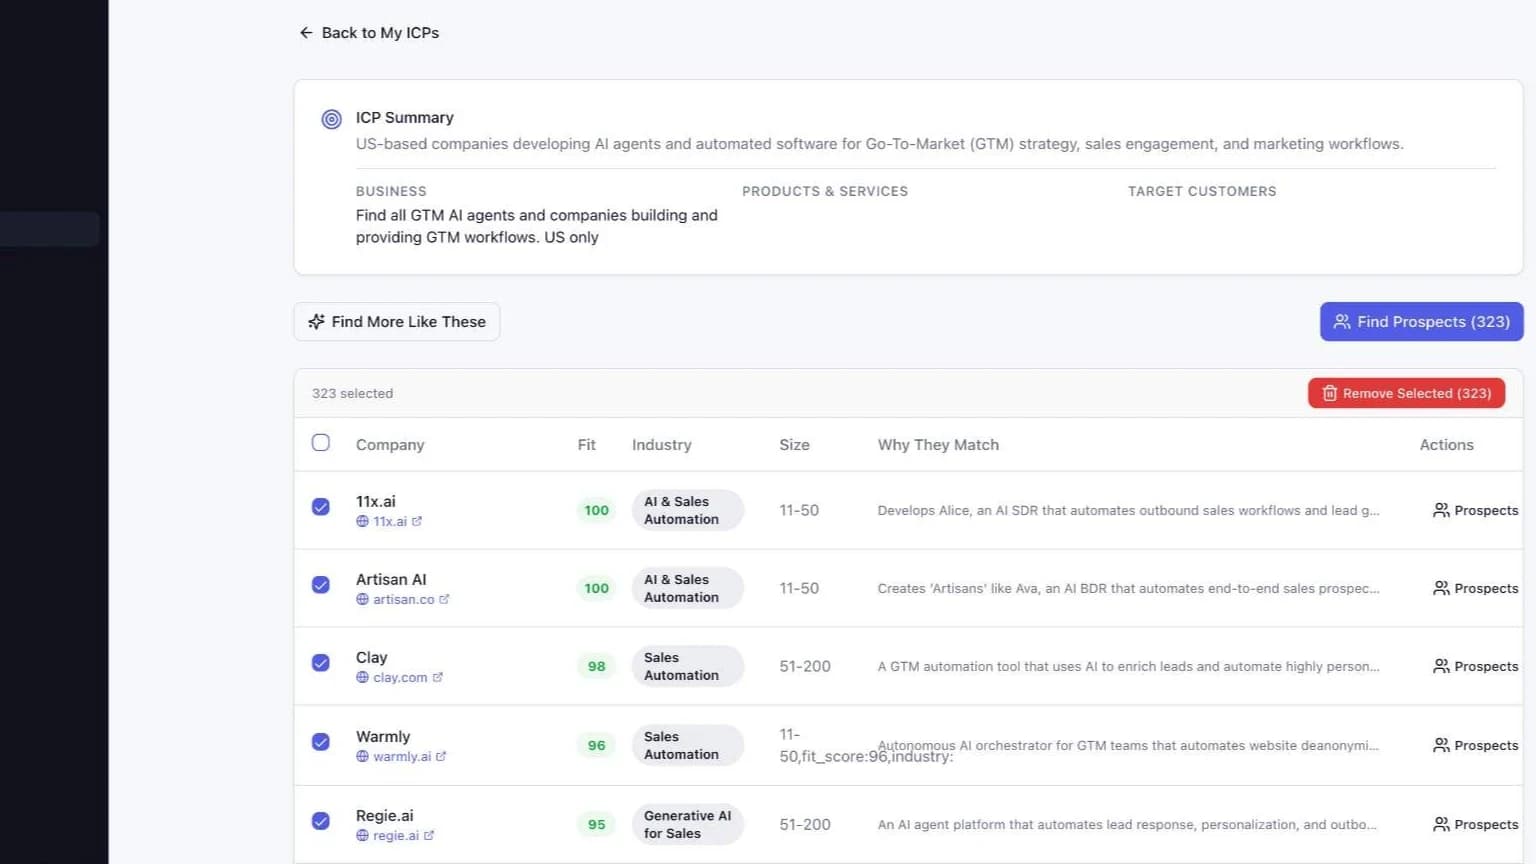Click globe icon beside 11x.ai link
Viewport: 1536px width, 864px height.
(362, 521)
